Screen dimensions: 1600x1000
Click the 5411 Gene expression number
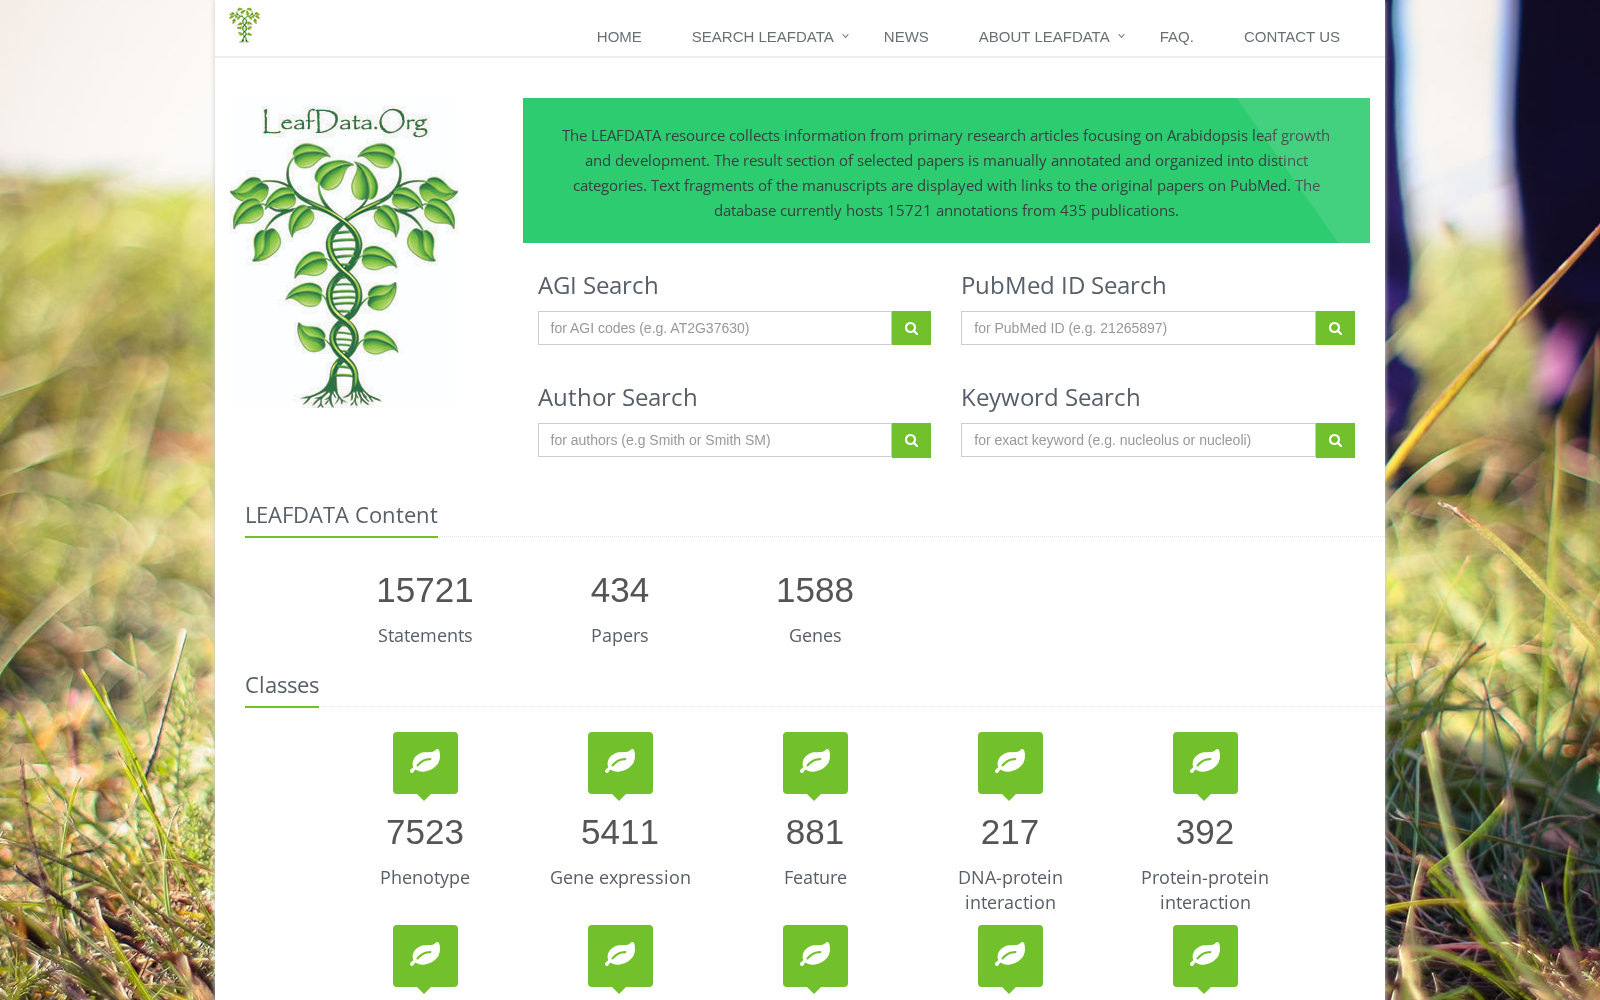pos(620,832)
